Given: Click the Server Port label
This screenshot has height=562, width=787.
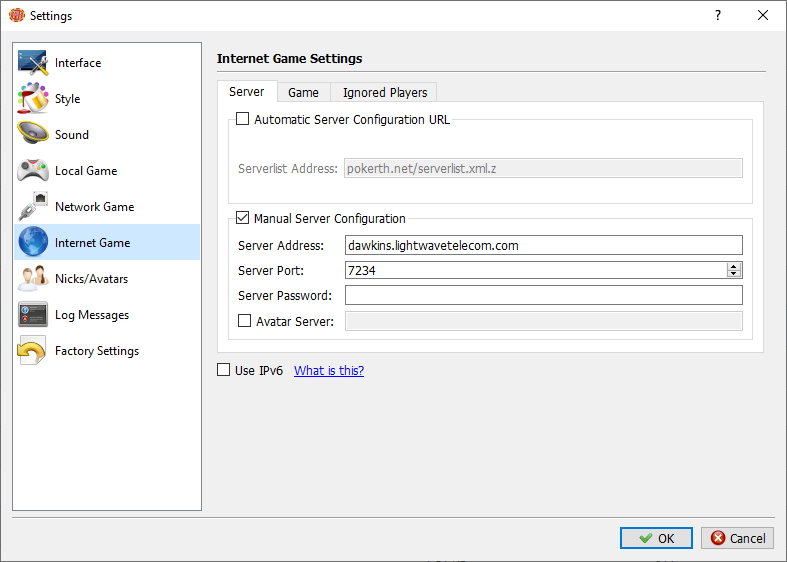Looking at the screenshot, I should coord(271,270).
